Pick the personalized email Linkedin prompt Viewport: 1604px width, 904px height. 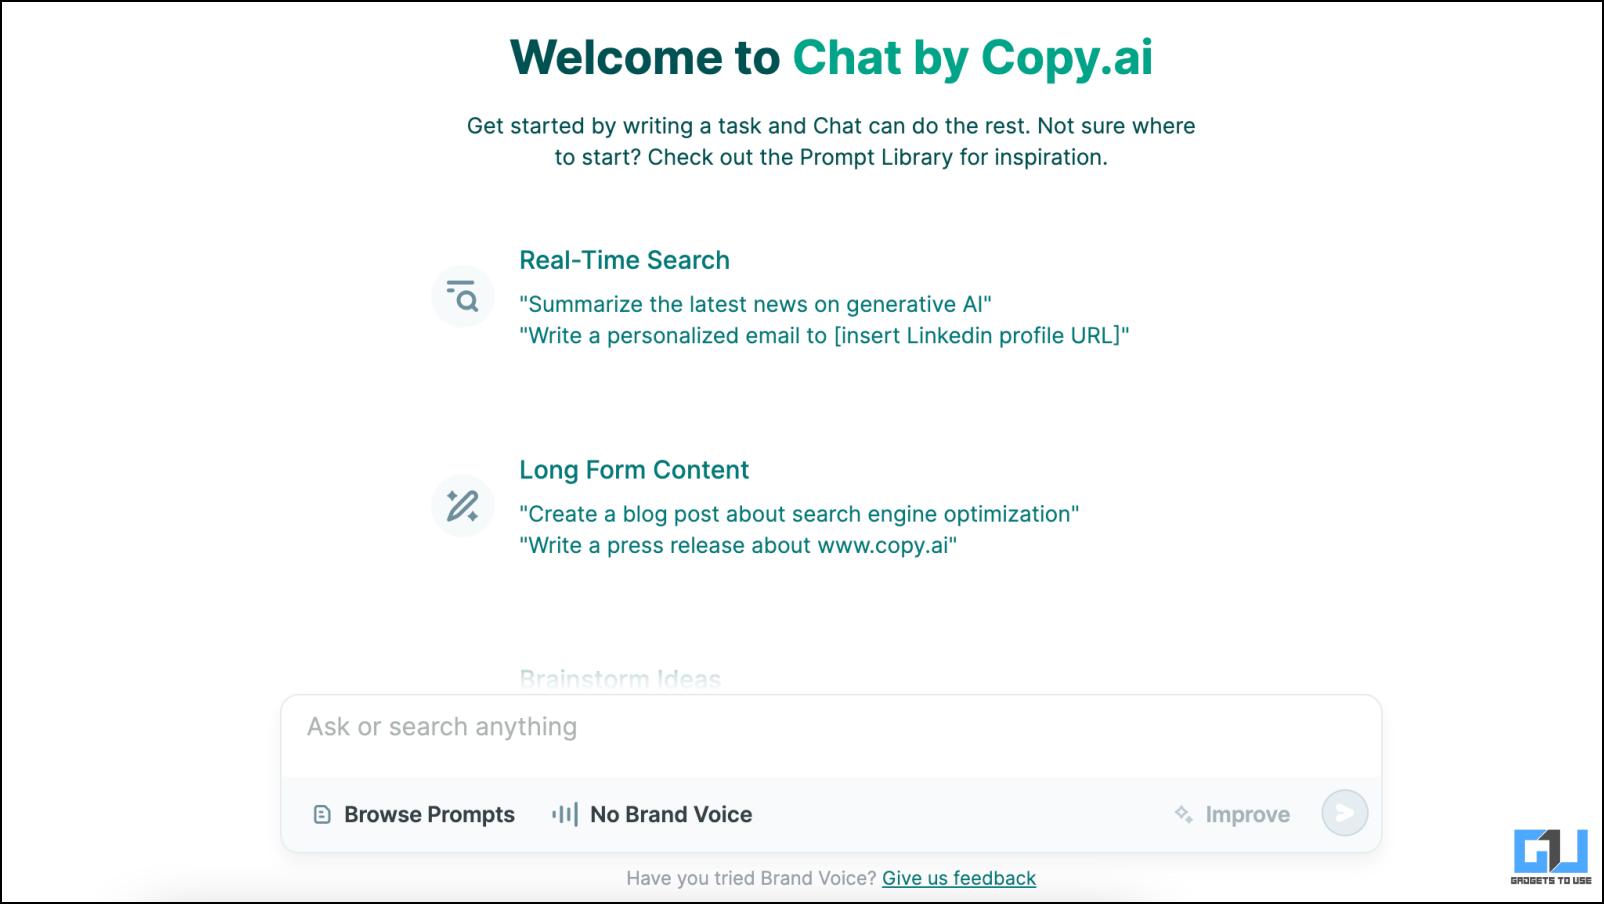824,335
